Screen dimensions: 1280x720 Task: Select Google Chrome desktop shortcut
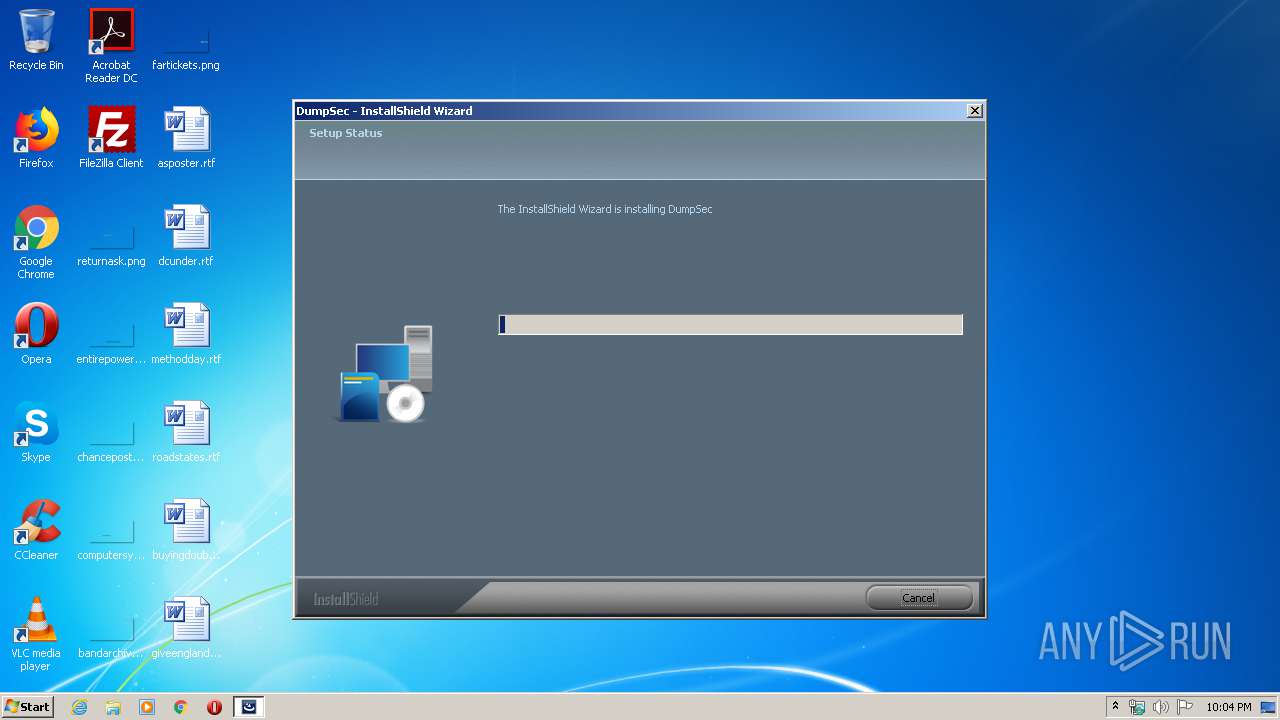(x=36, y=243)
